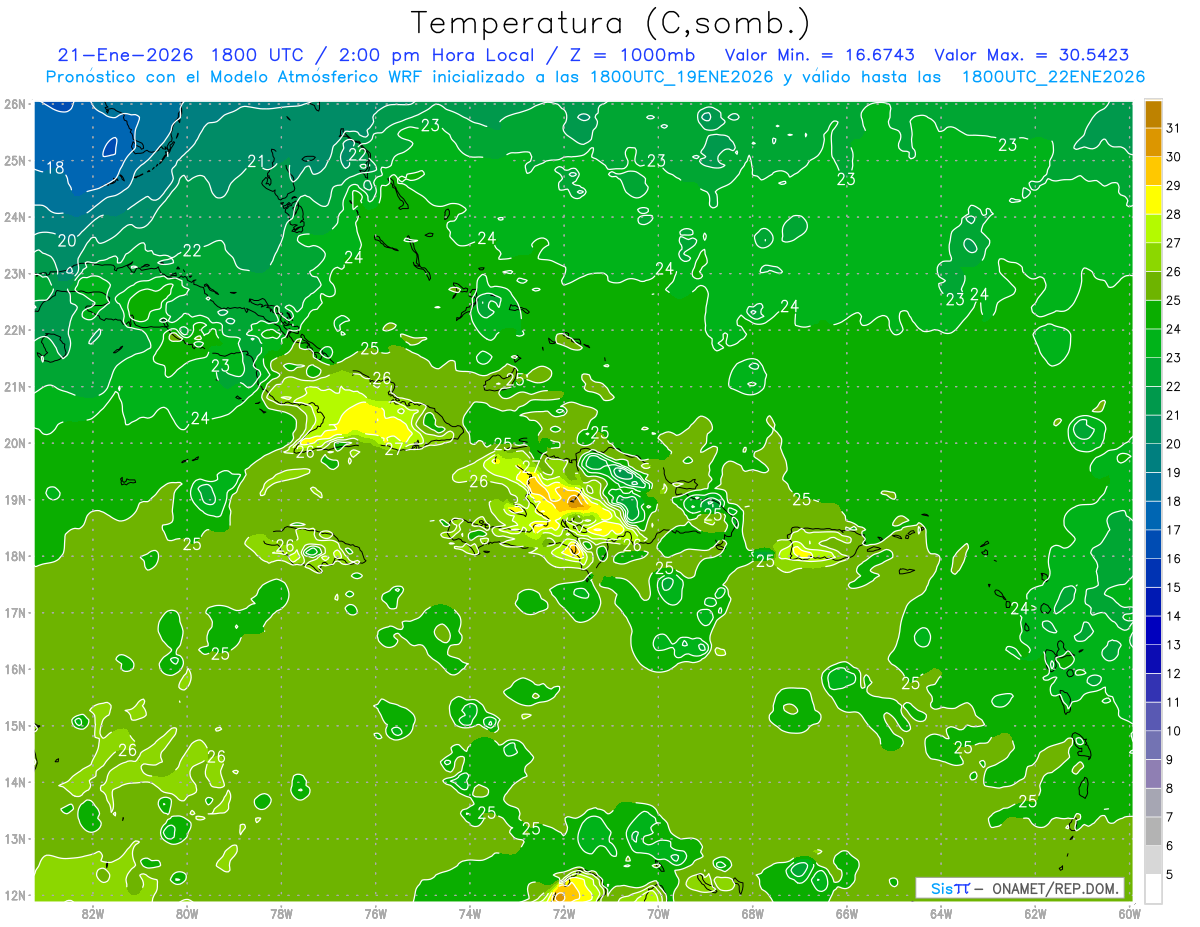Click the title "Temperatura (C,somb.)"
Screen dimensions: 1200x927
[x=611, y=23]
